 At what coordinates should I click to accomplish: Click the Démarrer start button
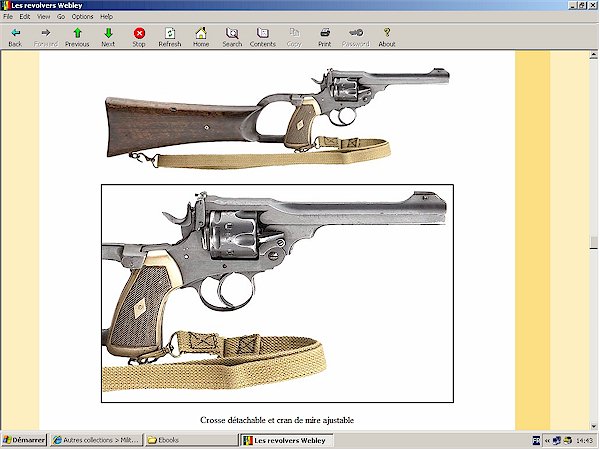23,440
